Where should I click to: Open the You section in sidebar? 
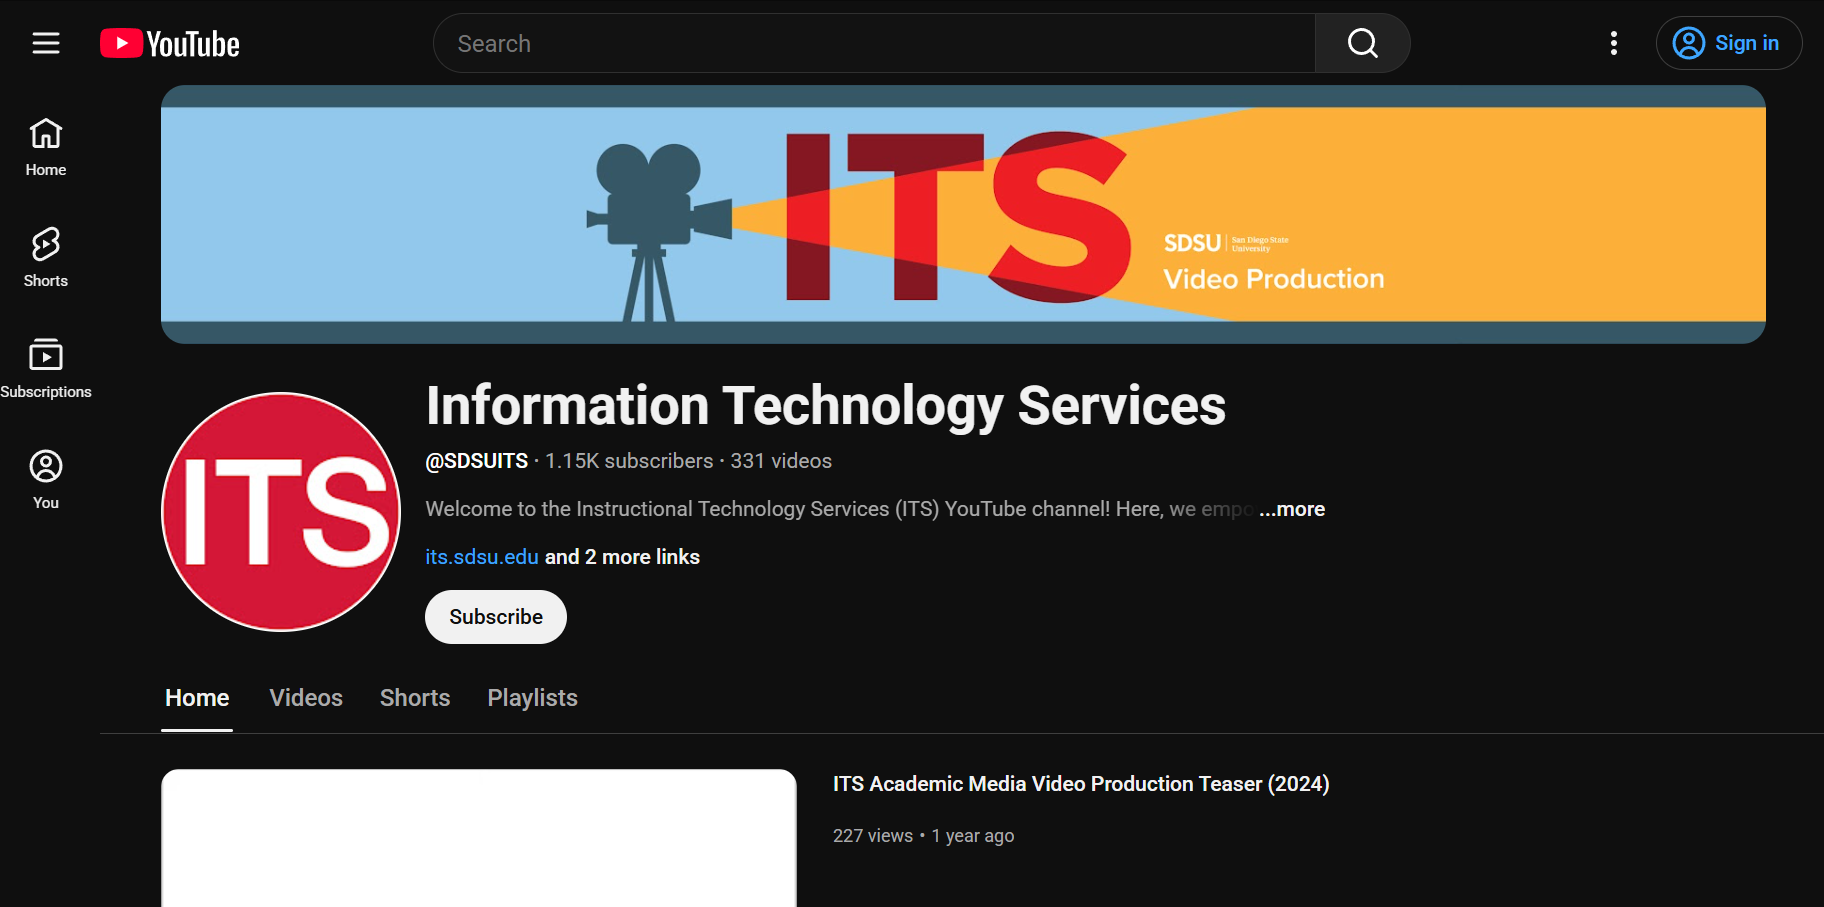[46, 480]
